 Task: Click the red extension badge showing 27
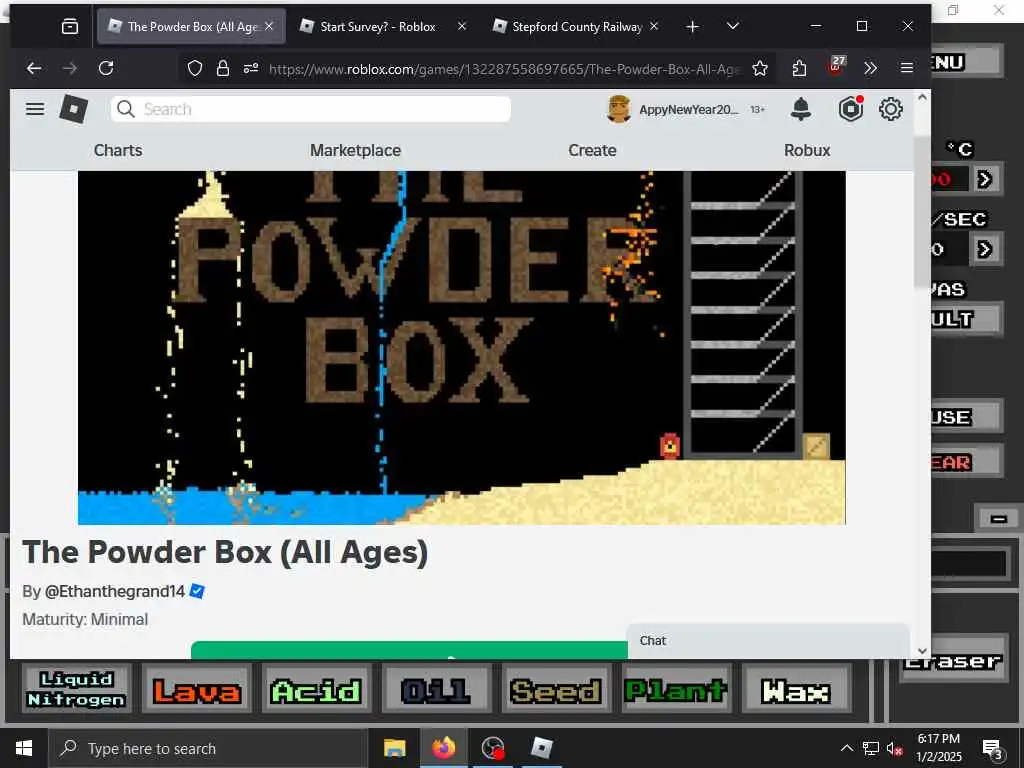(836, 65)
